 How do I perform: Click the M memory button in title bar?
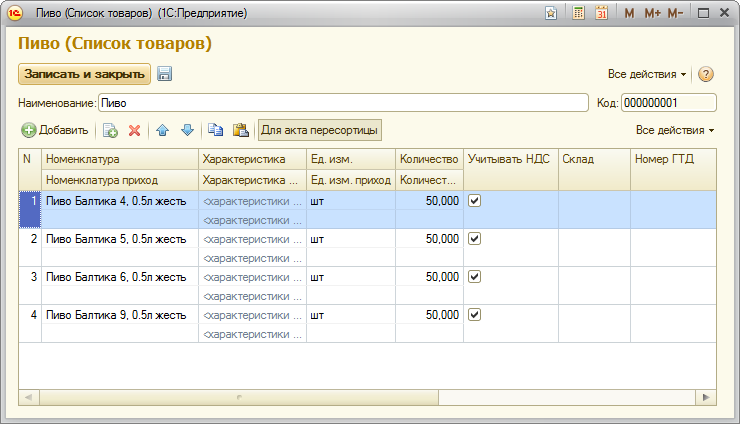click(x=629, y=13)
